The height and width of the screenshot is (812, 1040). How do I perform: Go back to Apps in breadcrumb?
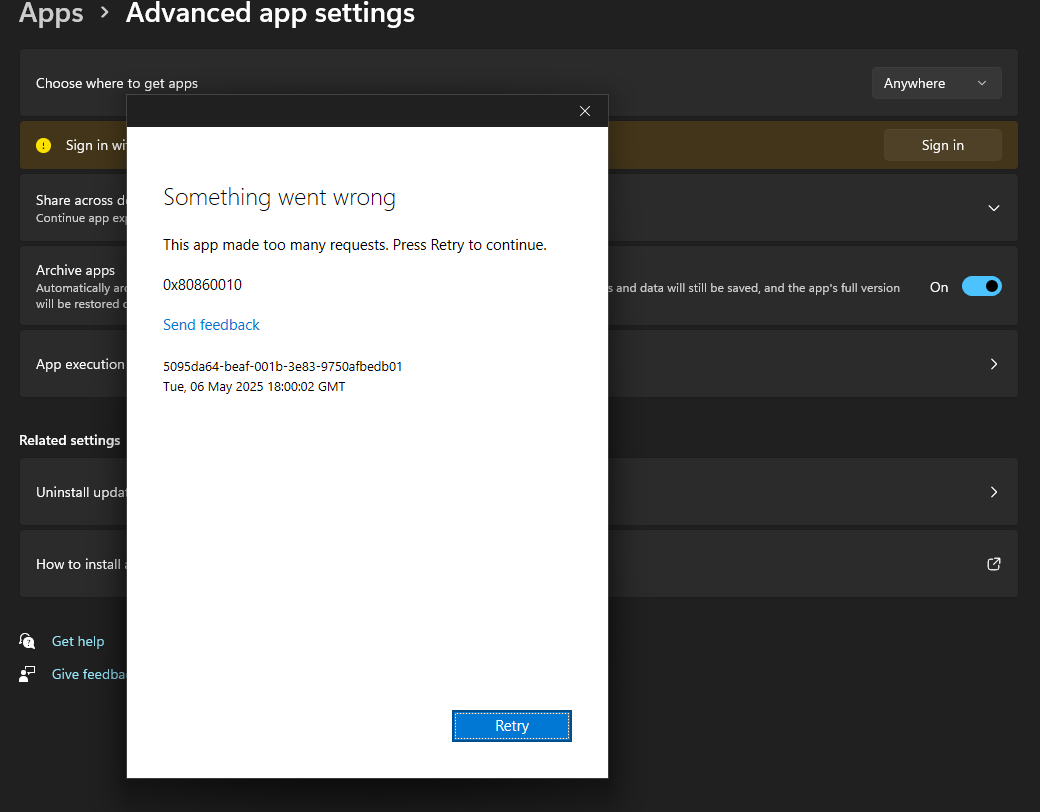coord(51,13)
